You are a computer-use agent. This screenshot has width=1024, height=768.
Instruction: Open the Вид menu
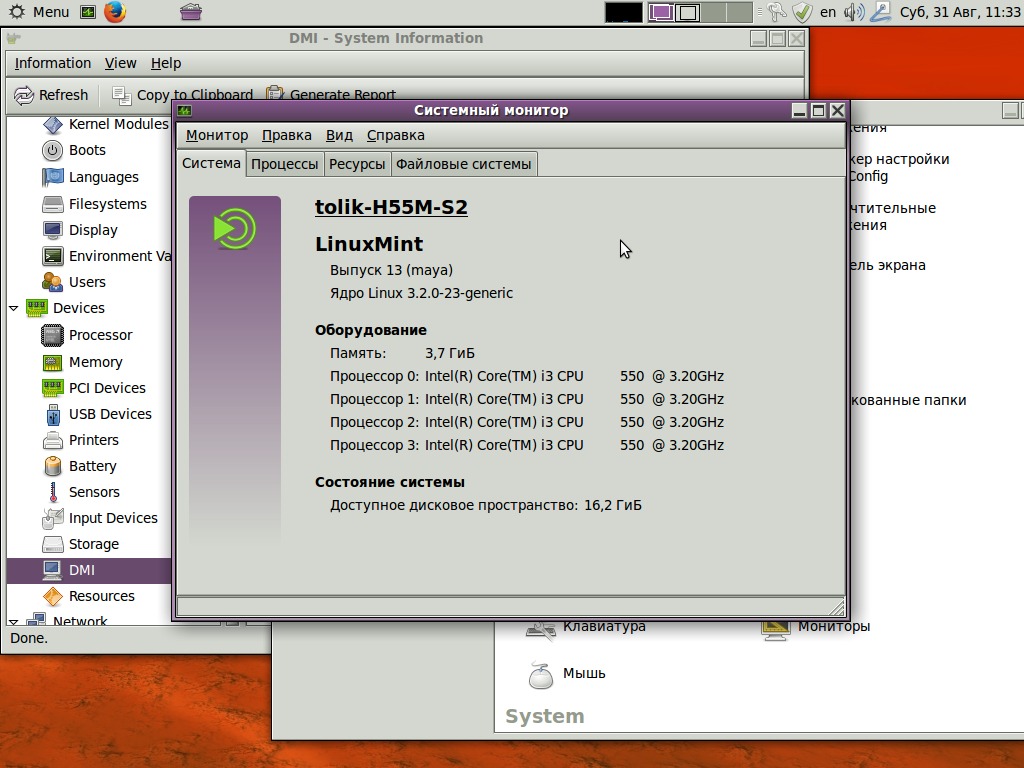[x=339, y=135]
